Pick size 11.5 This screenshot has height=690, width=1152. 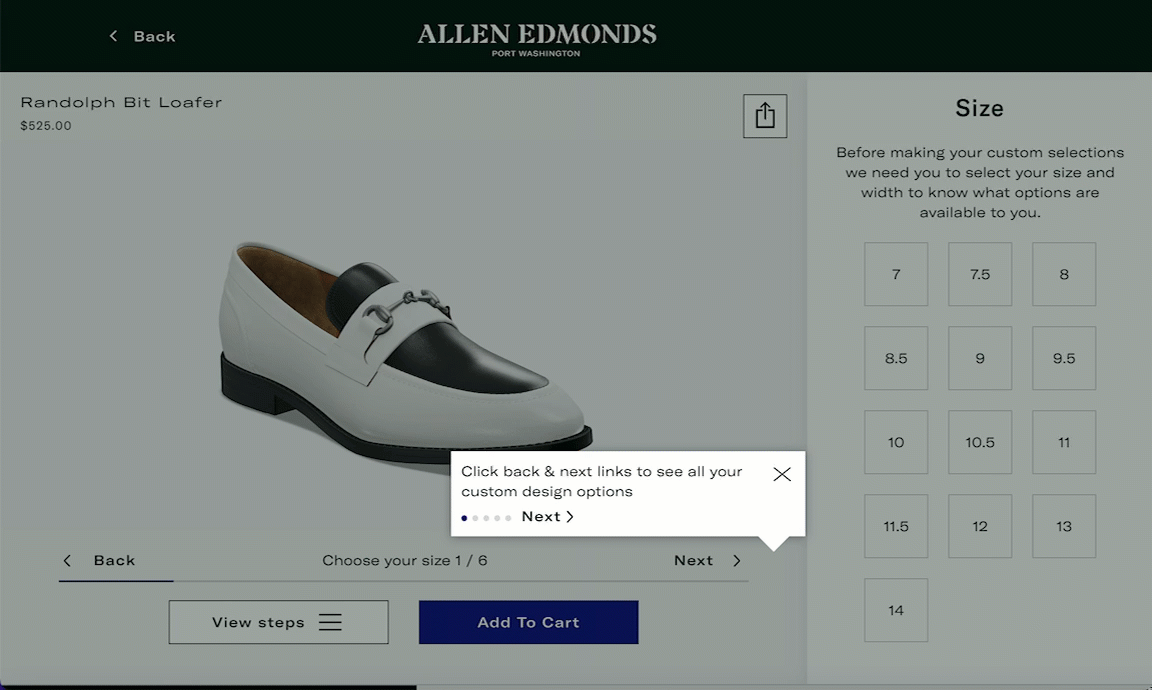point(896,526)
